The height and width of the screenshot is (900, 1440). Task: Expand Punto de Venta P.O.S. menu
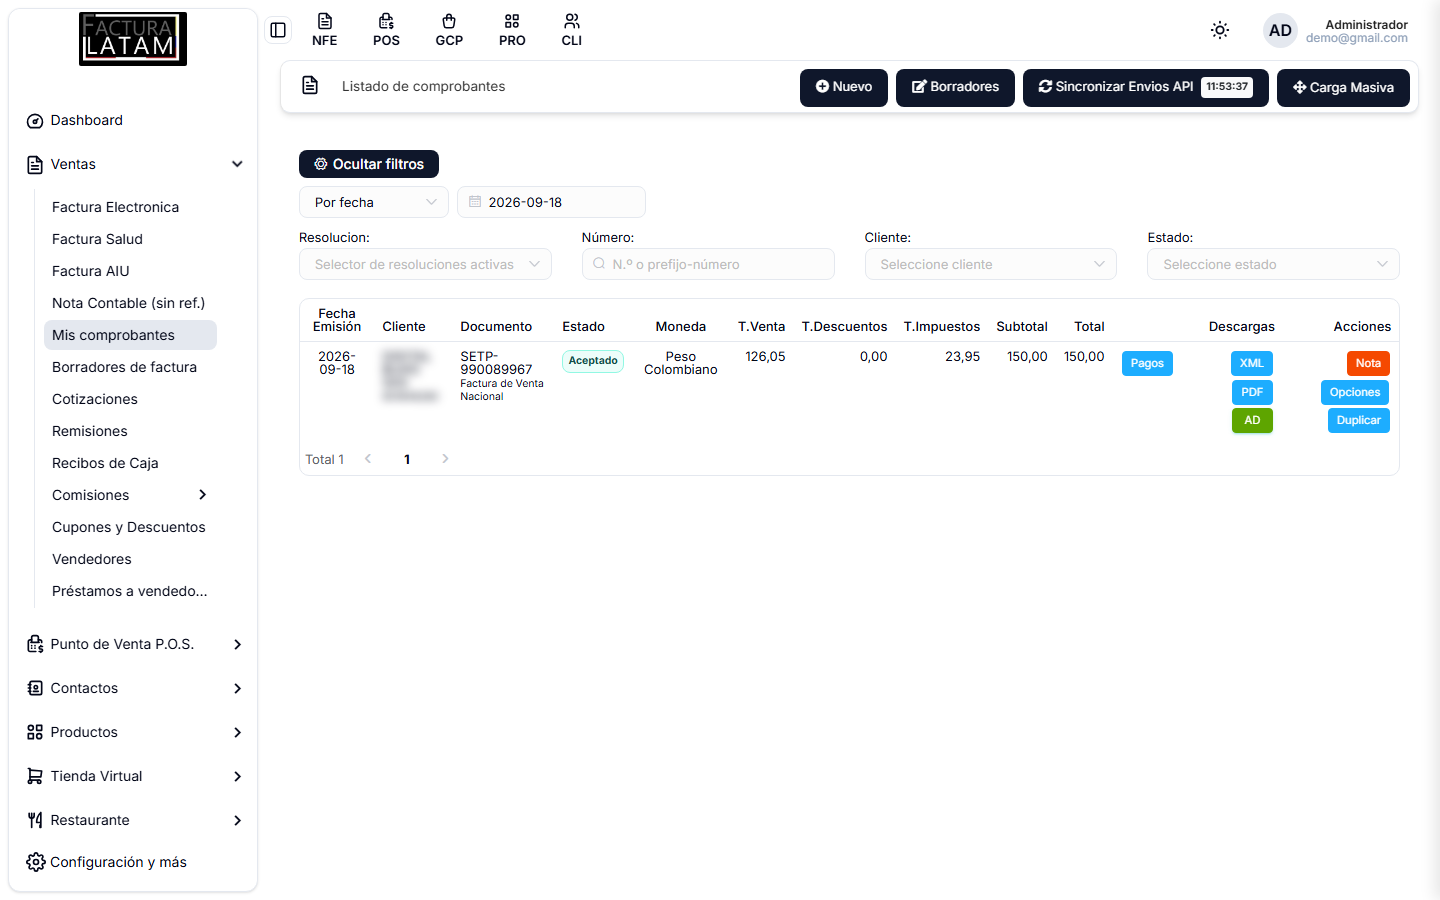coord(133,644)
